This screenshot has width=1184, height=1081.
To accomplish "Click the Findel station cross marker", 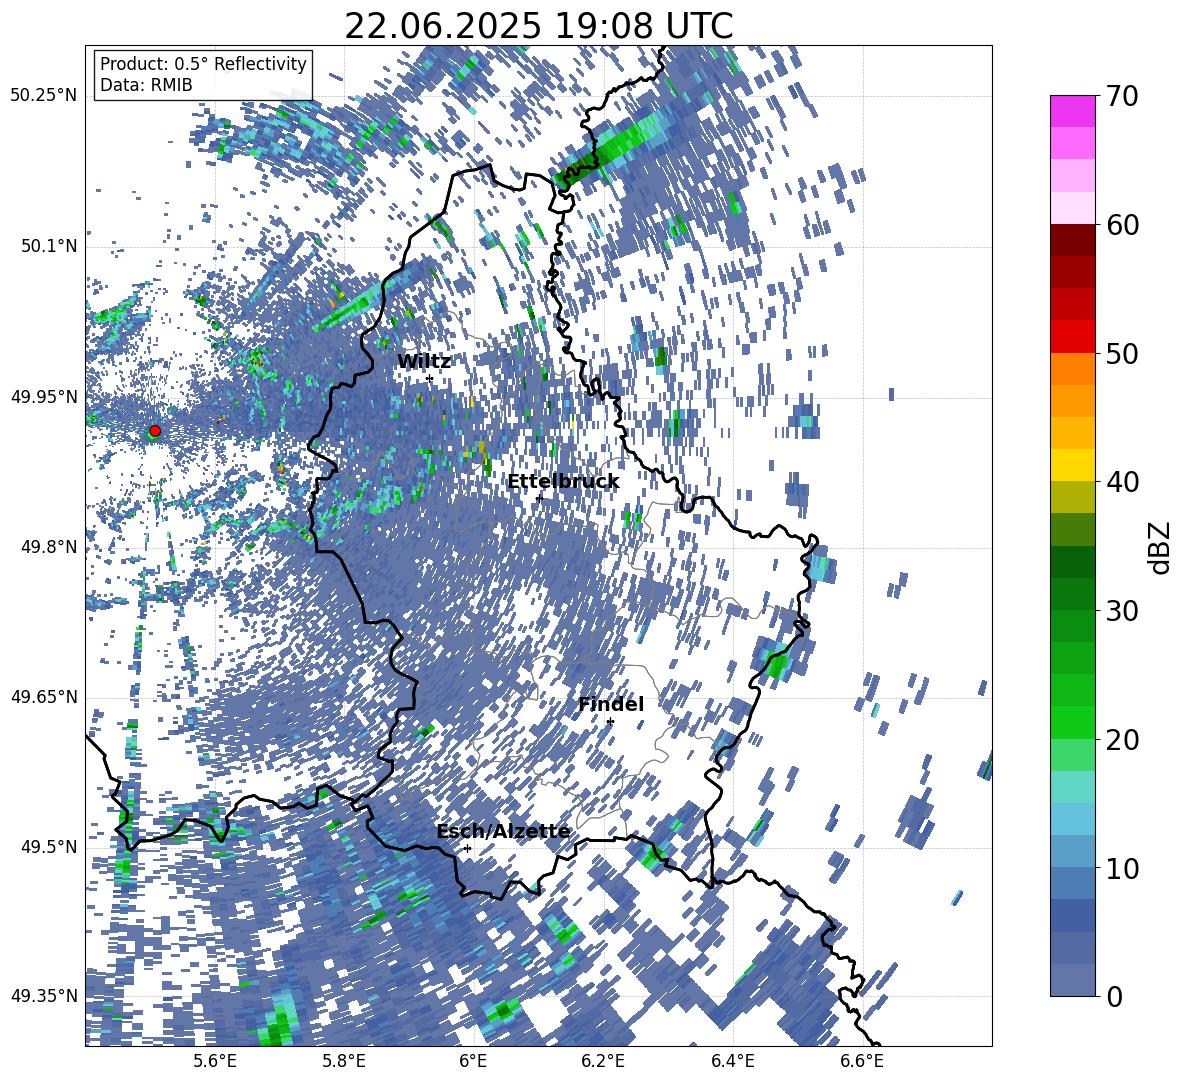I will coord(610,722).
